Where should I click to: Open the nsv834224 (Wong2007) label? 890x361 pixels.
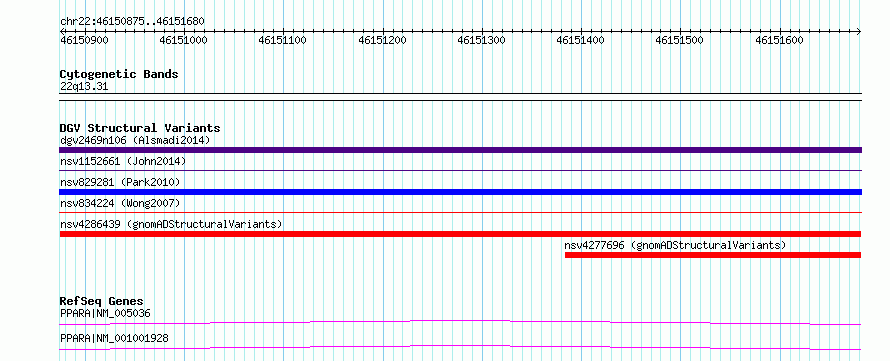click(120, 203)
